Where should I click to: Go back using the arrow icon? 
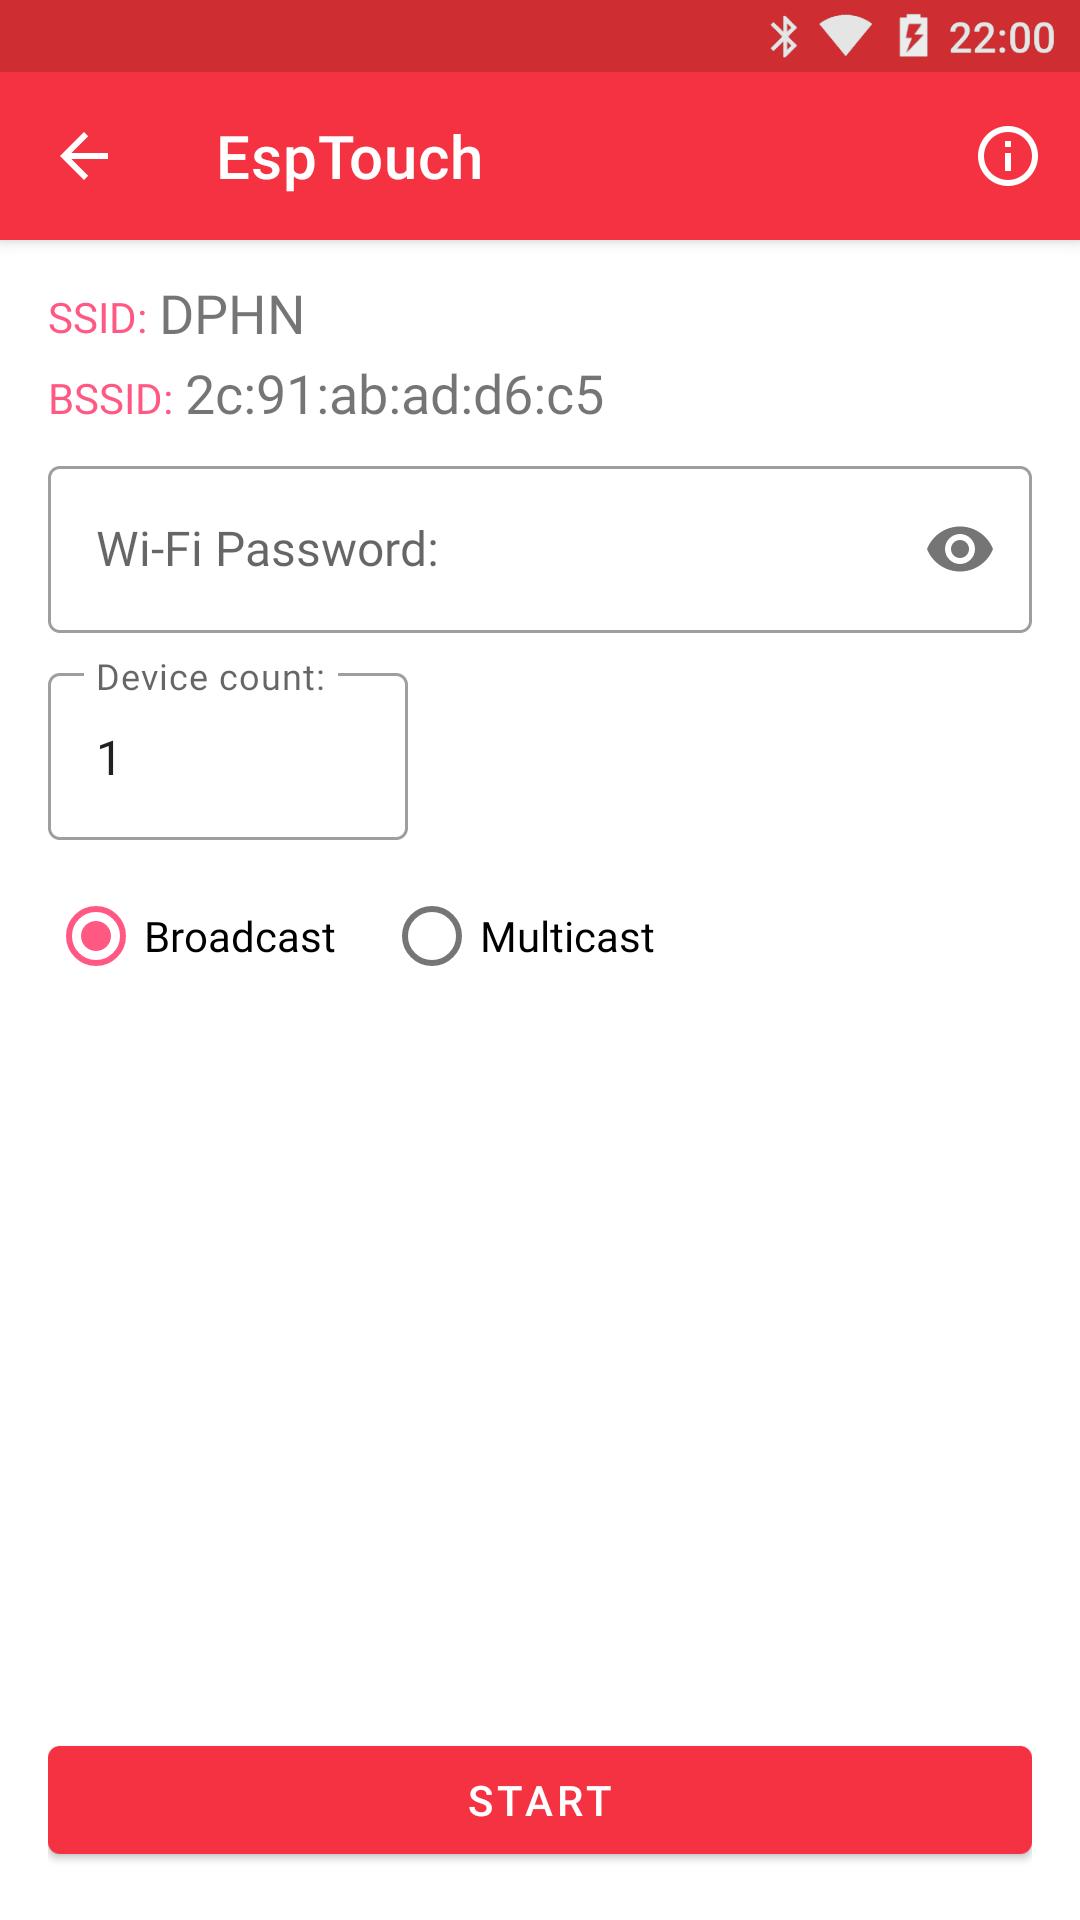pos(84,157)
